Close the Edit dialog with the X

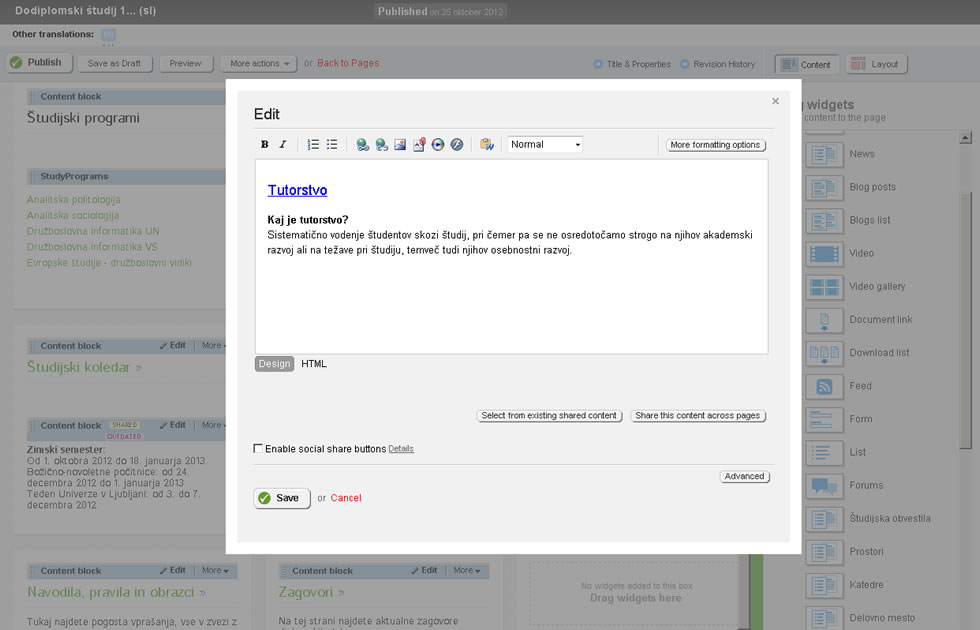point(775,101)
